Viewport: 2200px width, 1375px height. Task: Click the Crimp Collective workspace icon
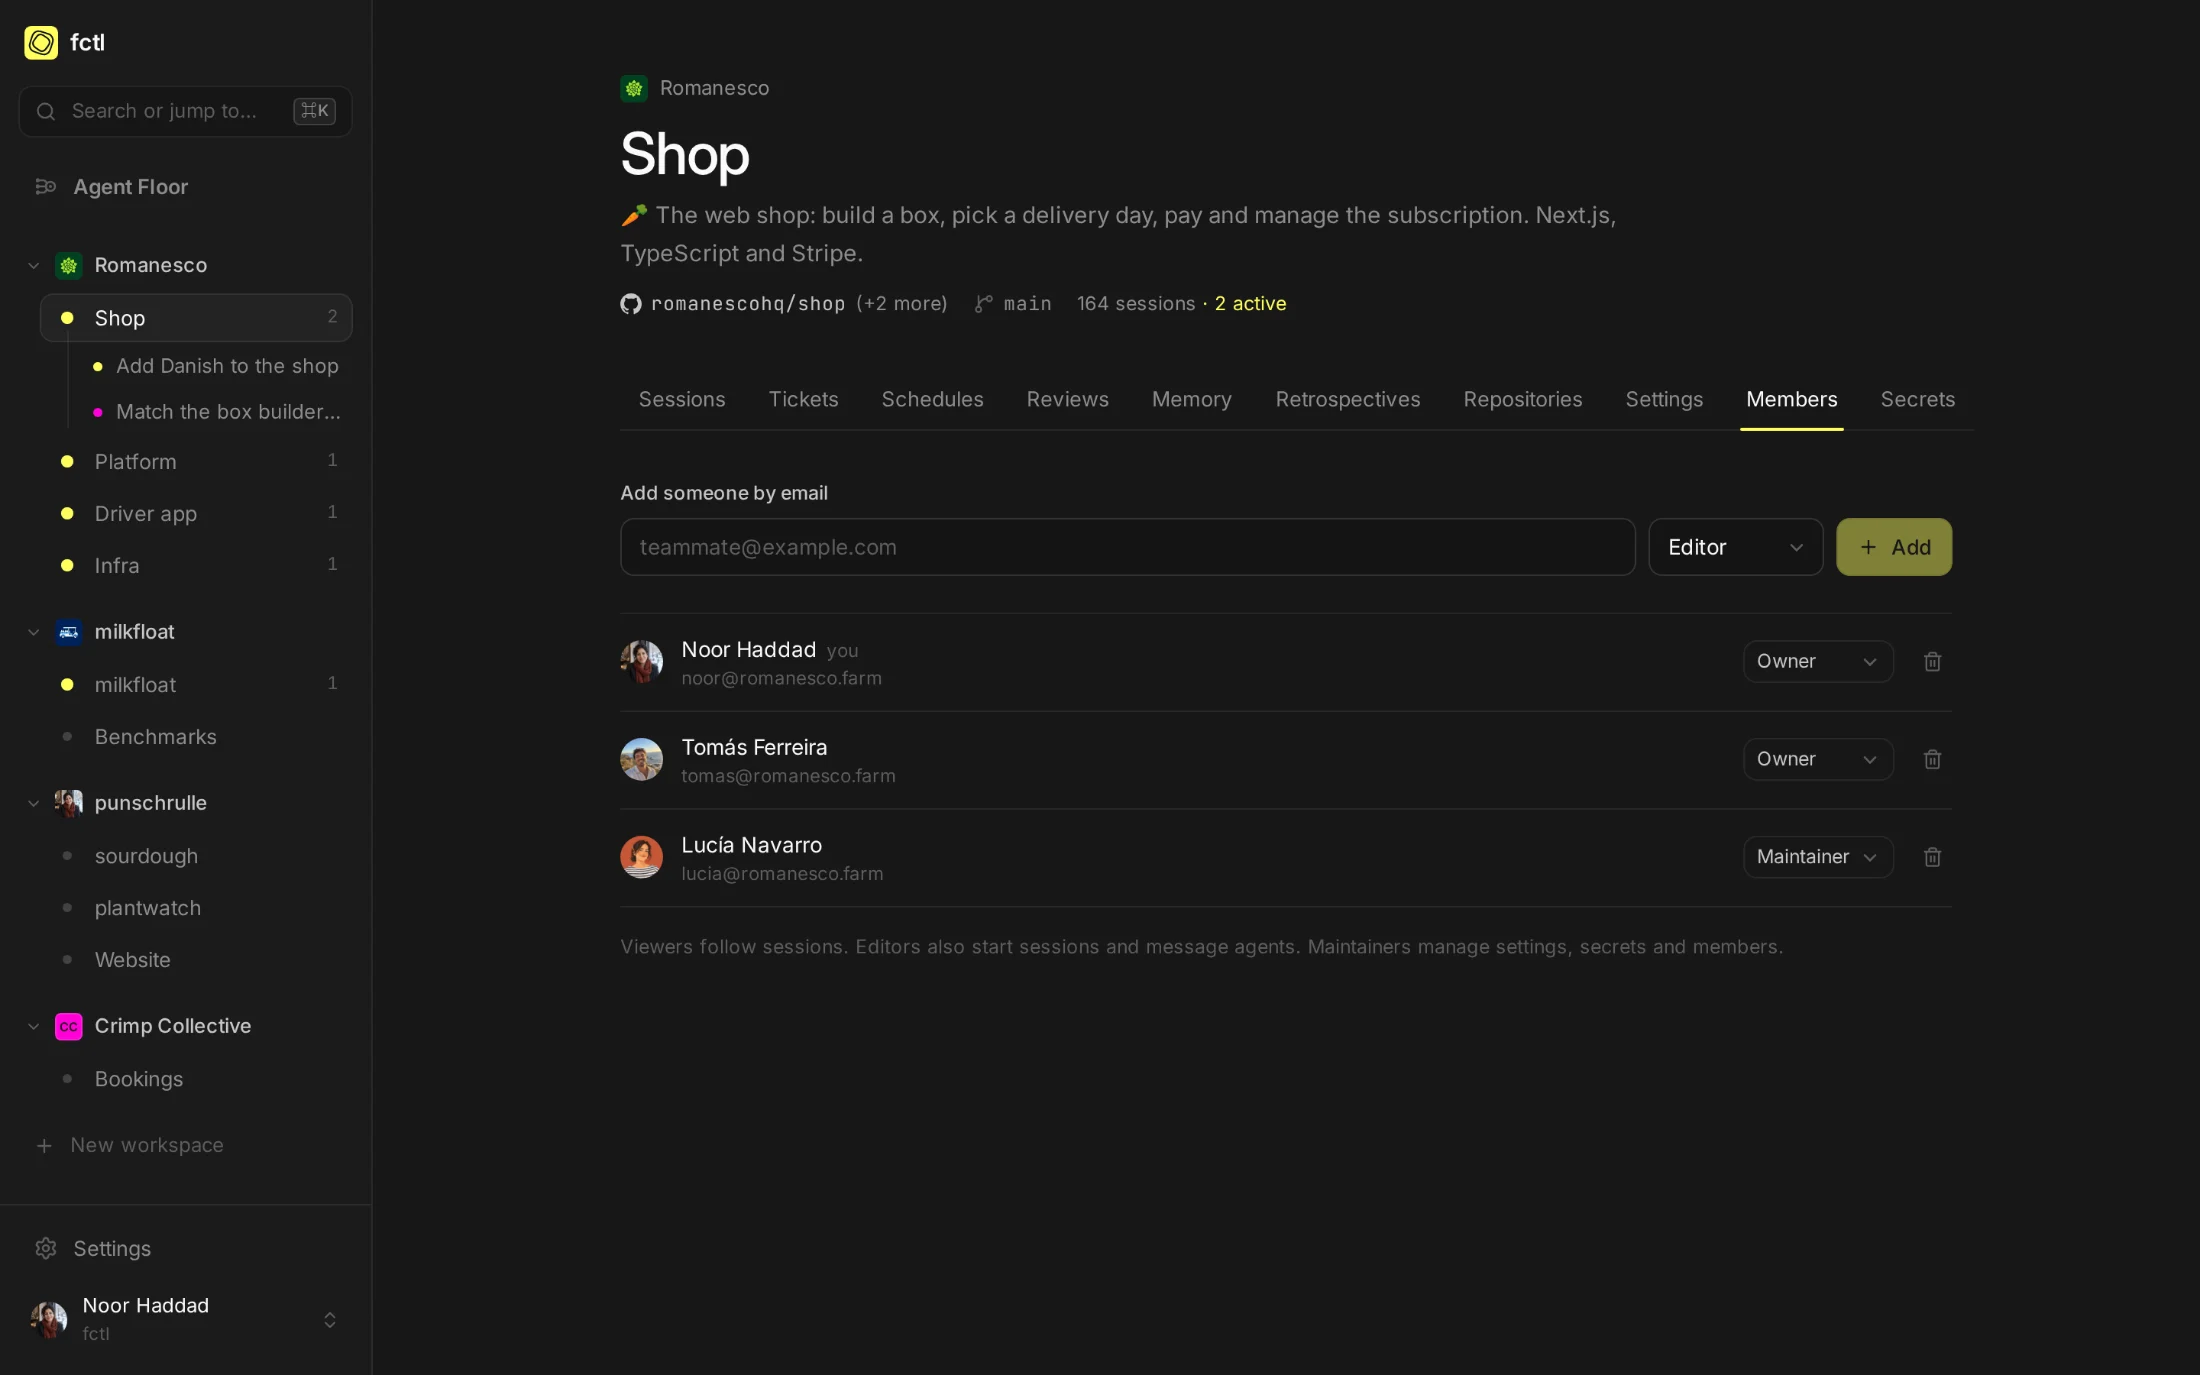69,1026
